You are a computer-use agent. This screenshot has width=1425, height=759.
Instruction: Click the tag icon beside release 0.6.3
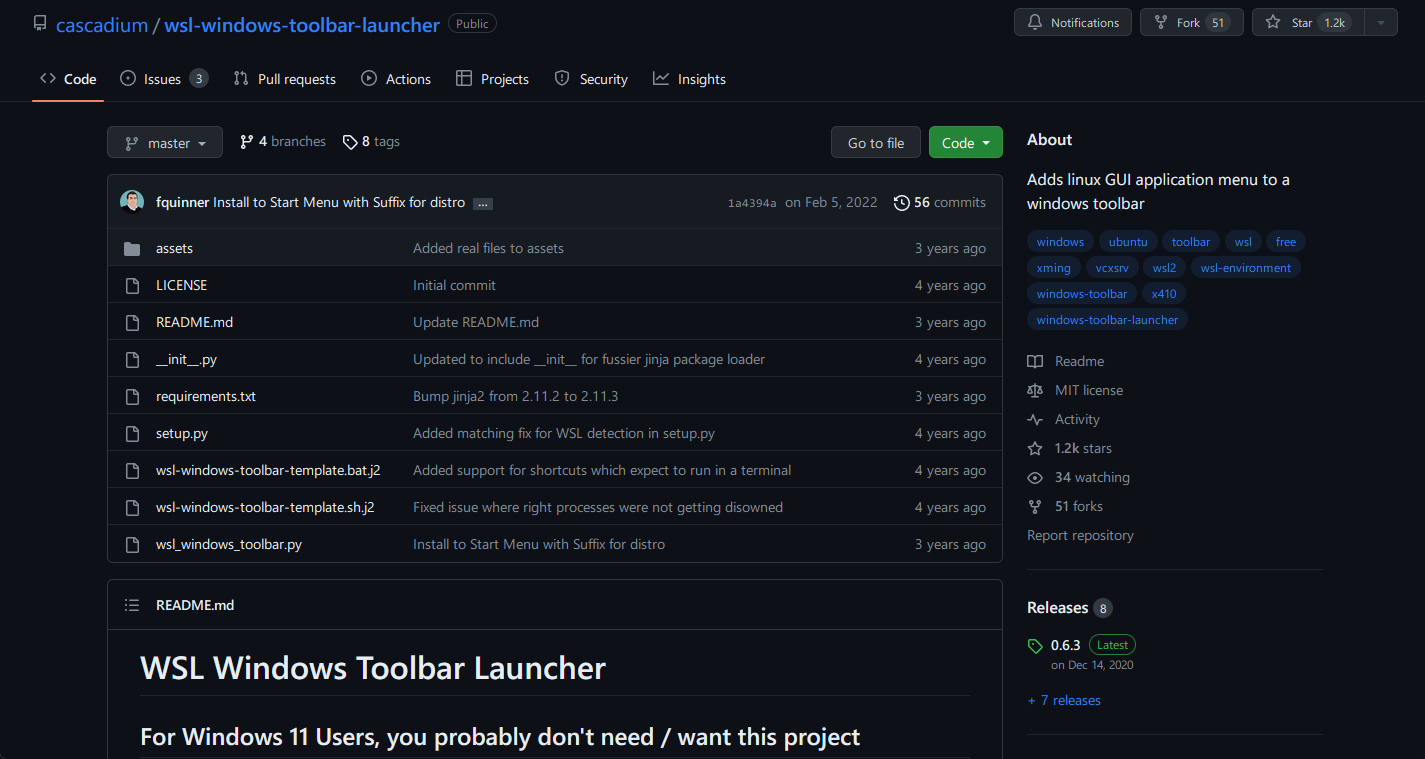point(1035,646)
